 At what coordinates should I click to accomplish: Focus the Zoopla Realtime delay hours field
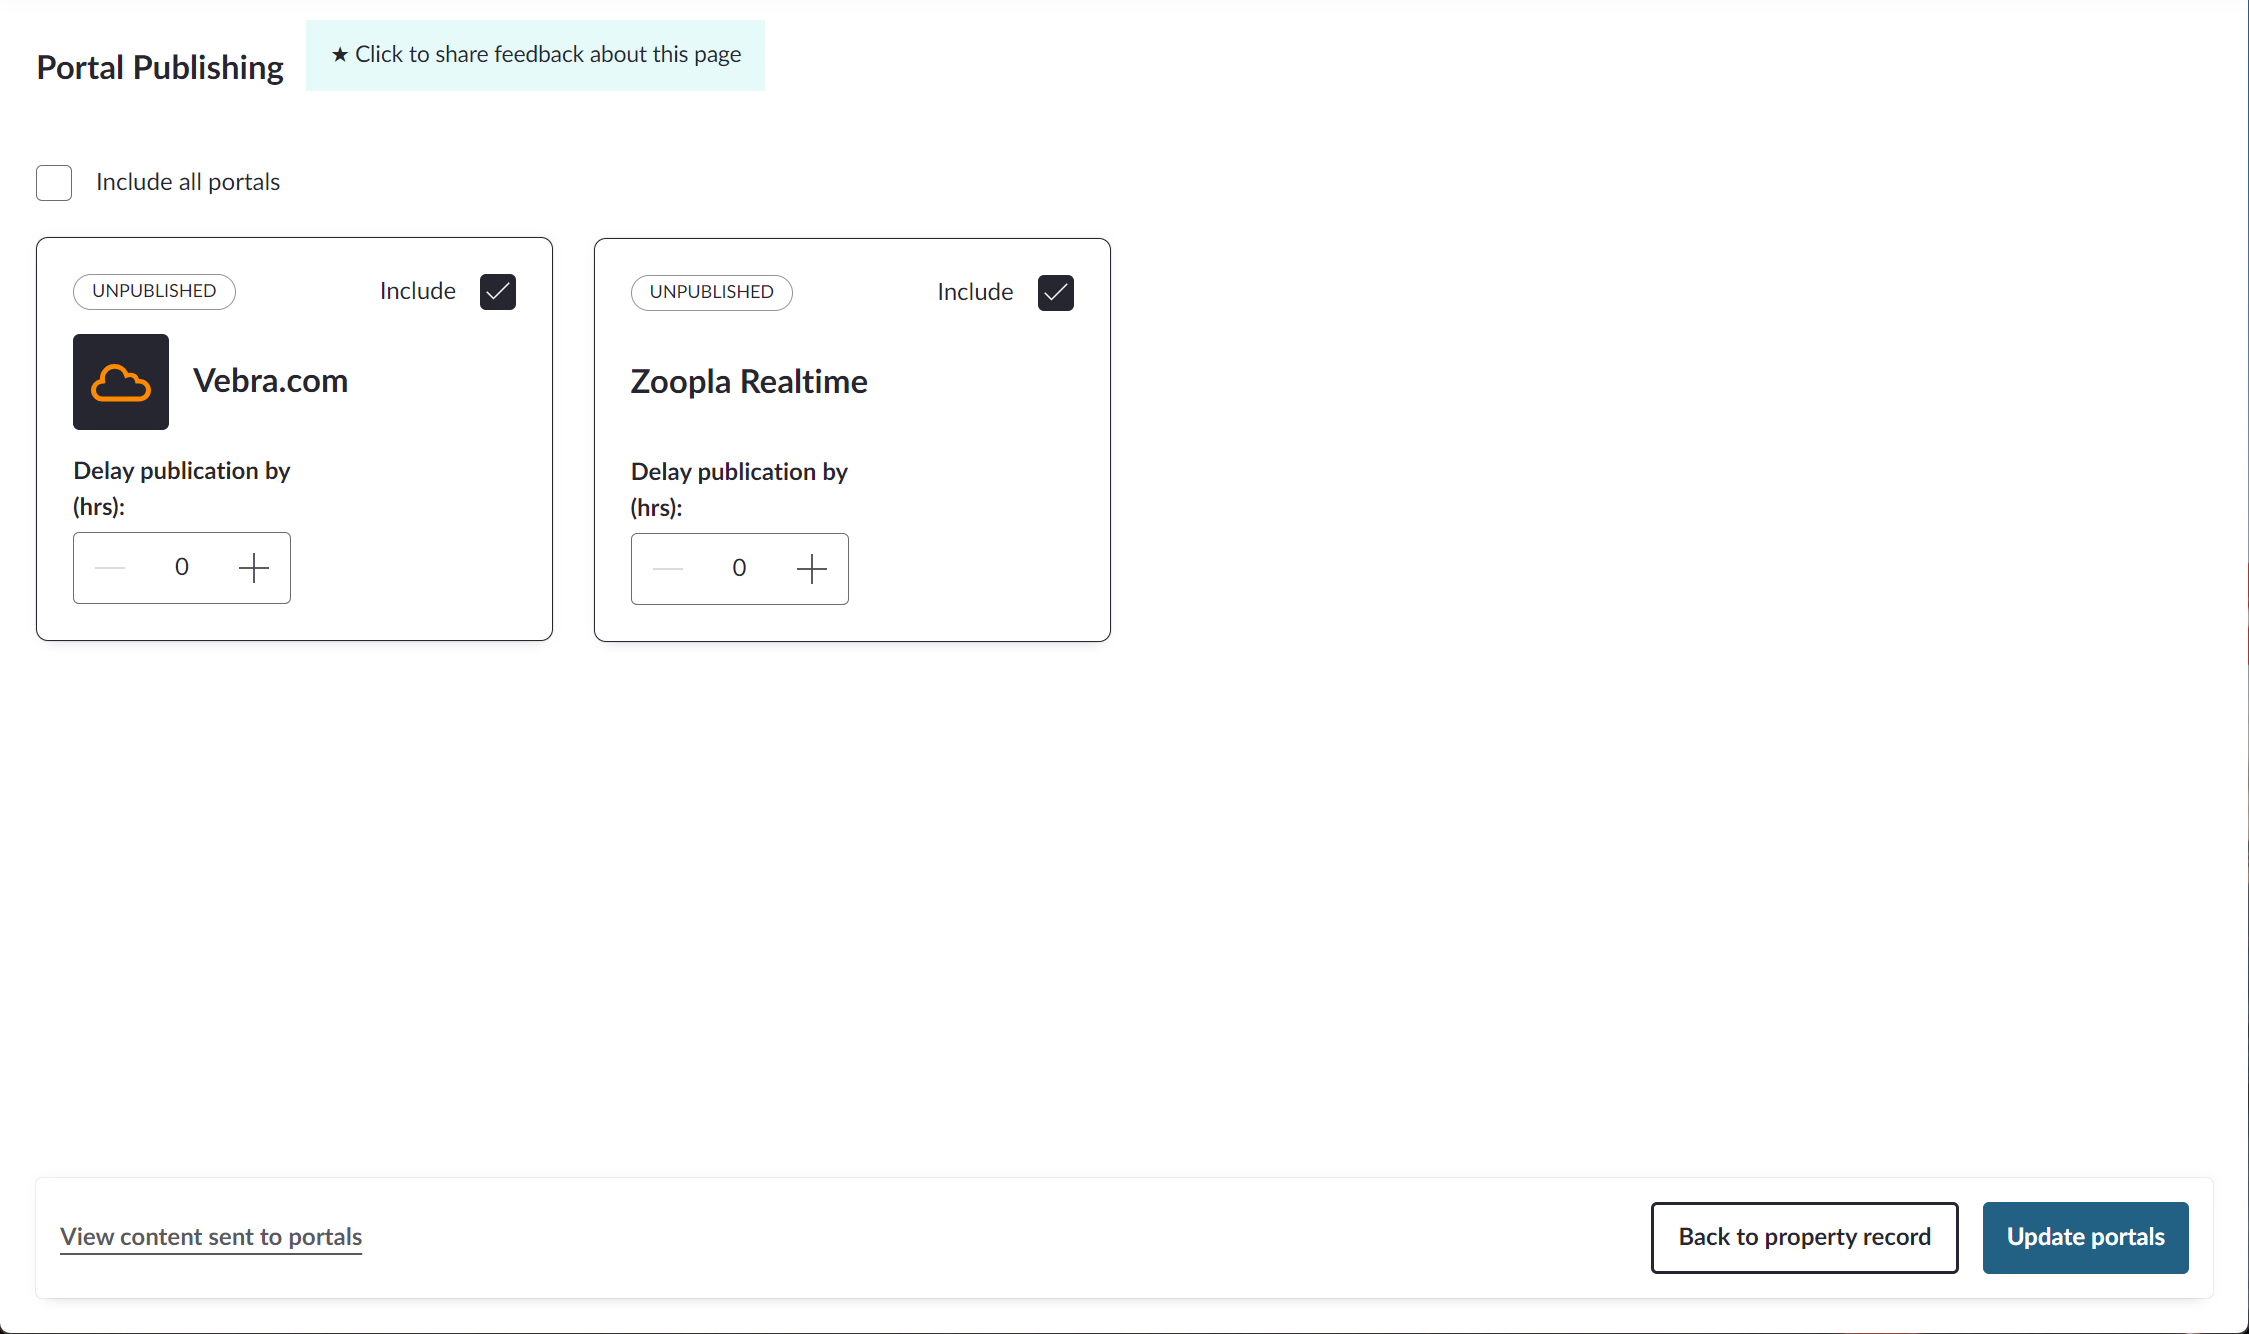click(x=740, y=569)
